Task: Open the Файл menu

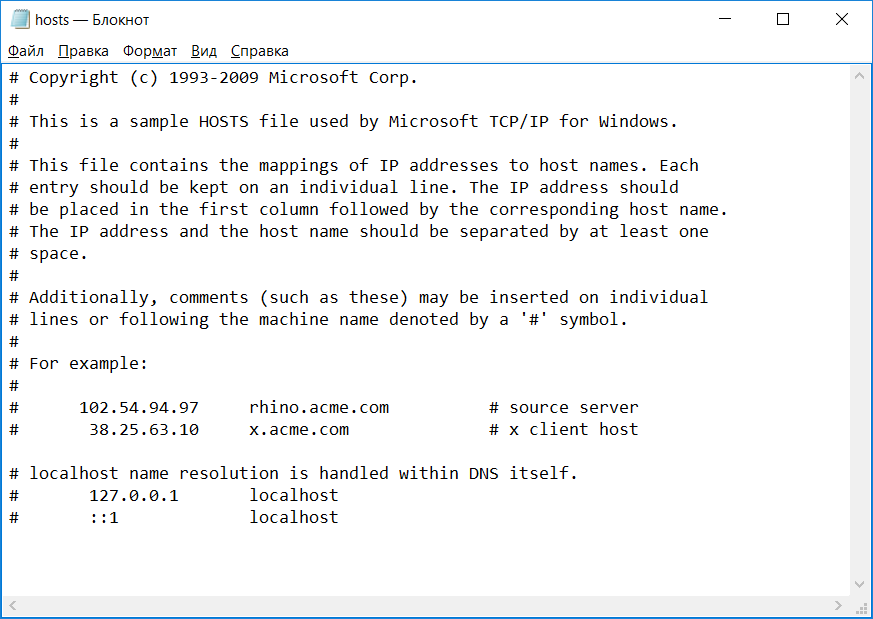Action: [26, 51]
